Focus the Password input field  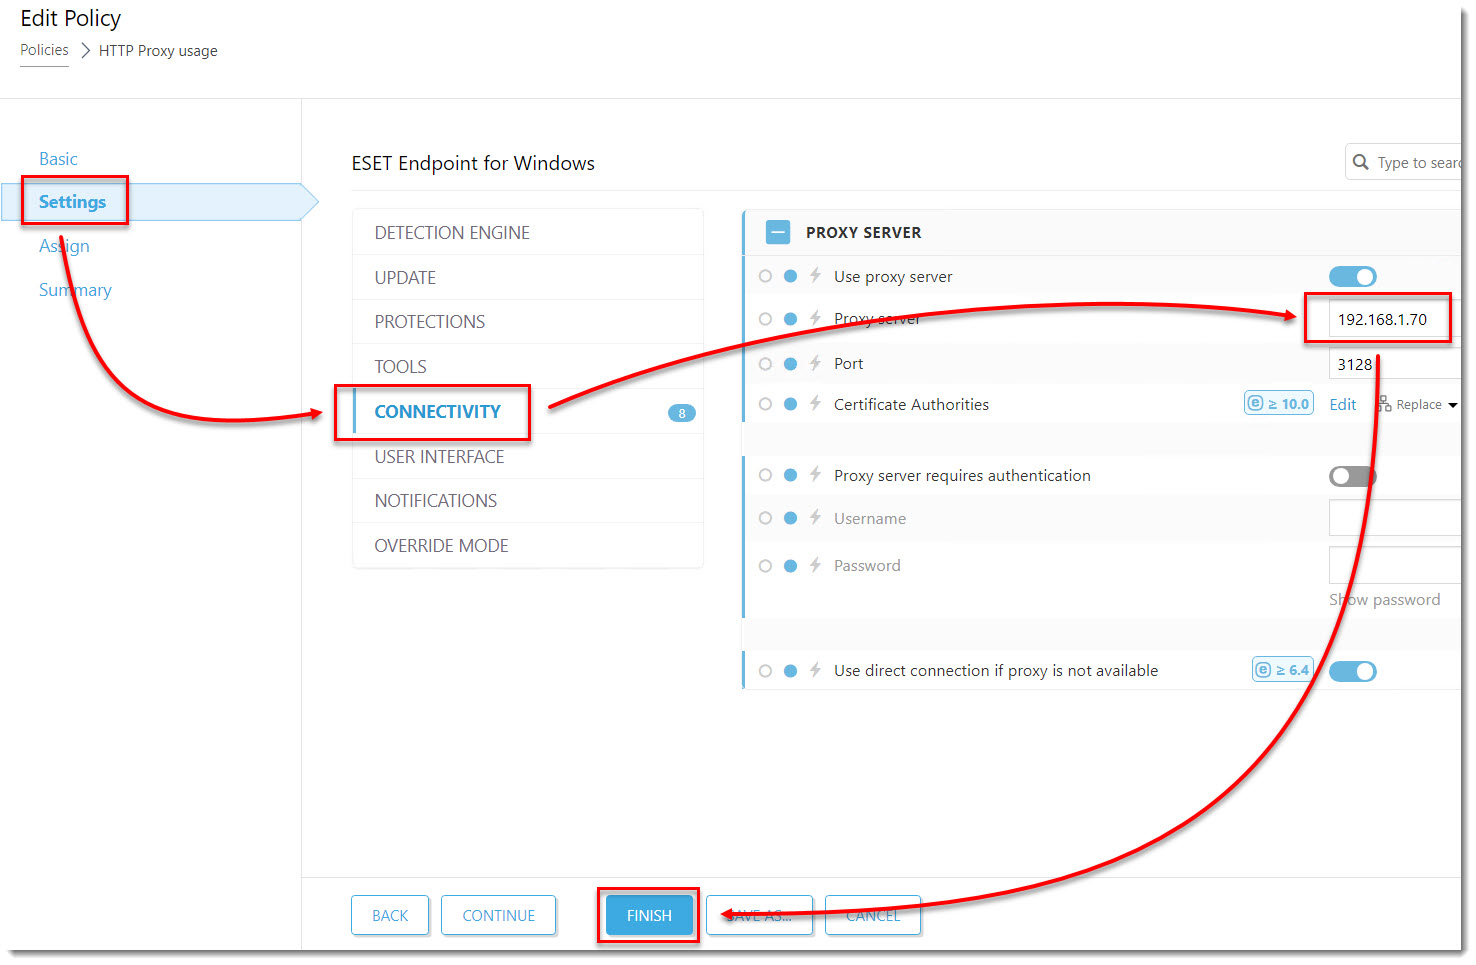(1394, 565)
